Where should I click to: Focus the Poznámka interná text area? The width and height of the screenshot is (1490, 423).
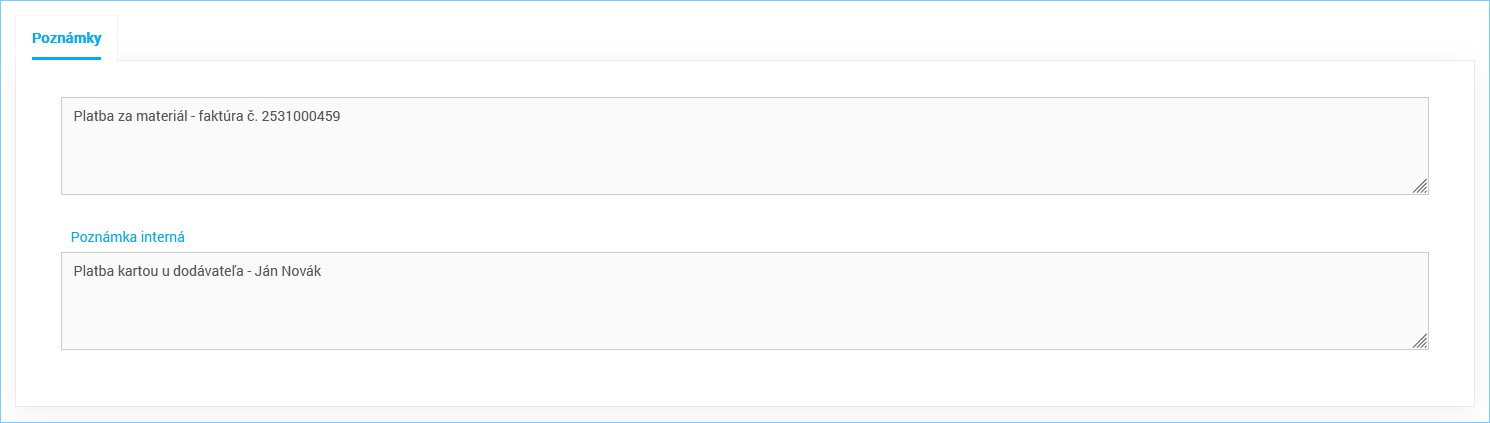(745, 301)
